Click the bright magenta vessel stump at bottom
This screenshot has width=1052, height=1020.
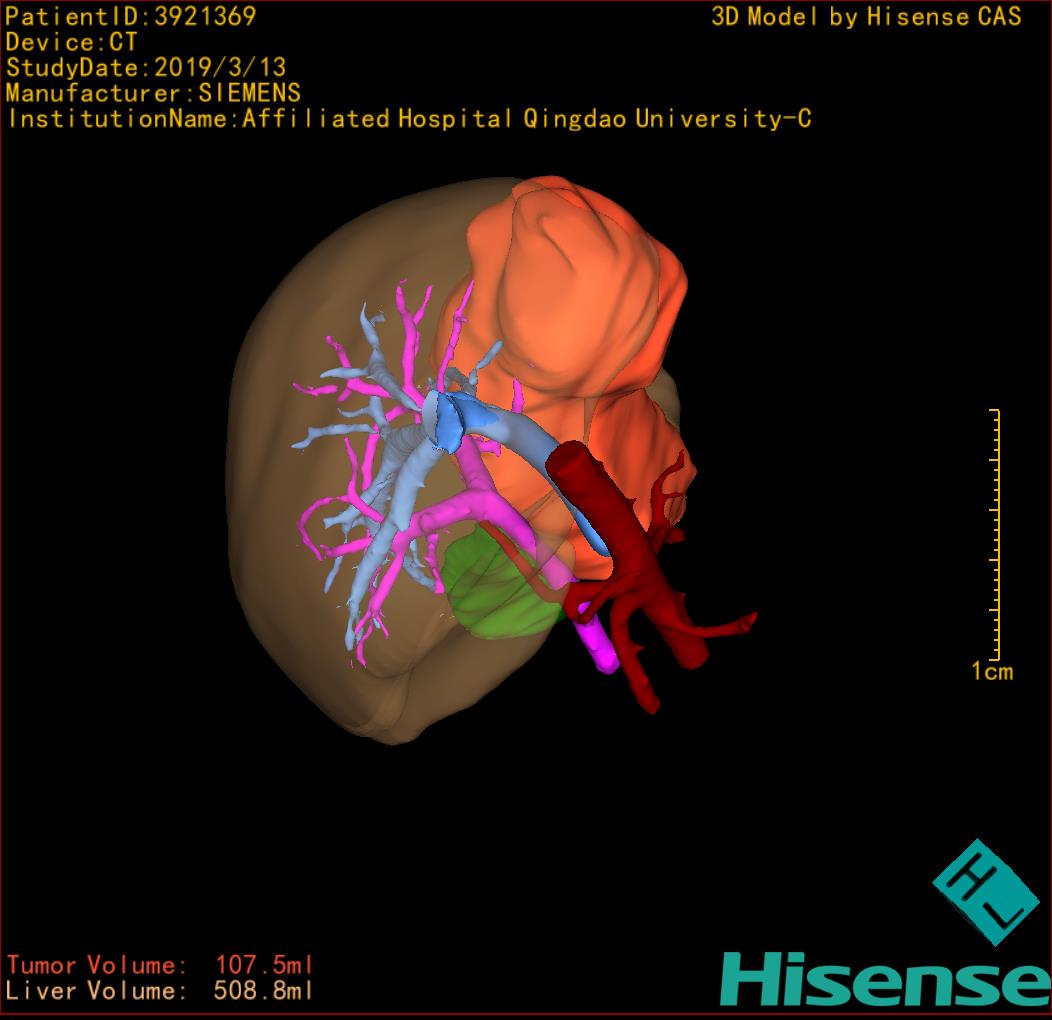tap(600, 645)
